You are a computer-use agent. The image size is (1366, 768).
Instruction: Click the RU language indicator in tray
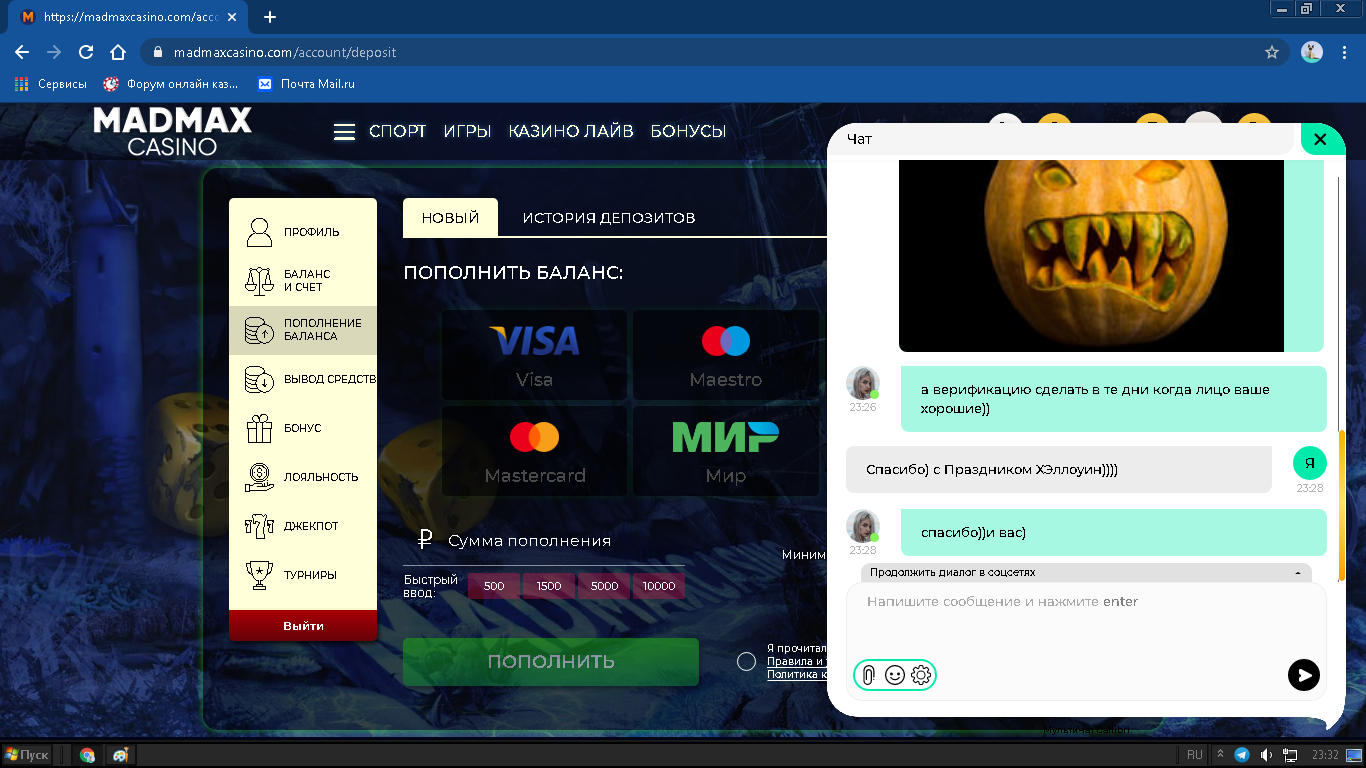(1195, 755)
